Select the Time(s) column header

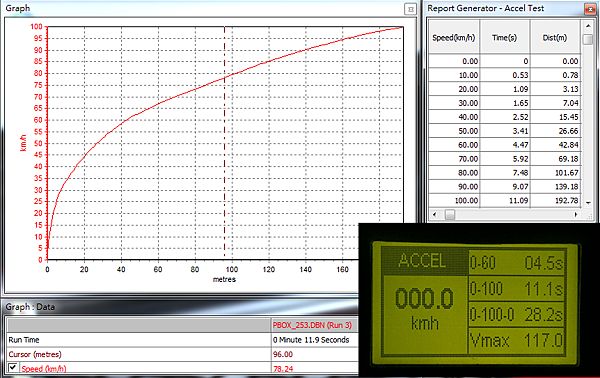(x=505, y=37)
